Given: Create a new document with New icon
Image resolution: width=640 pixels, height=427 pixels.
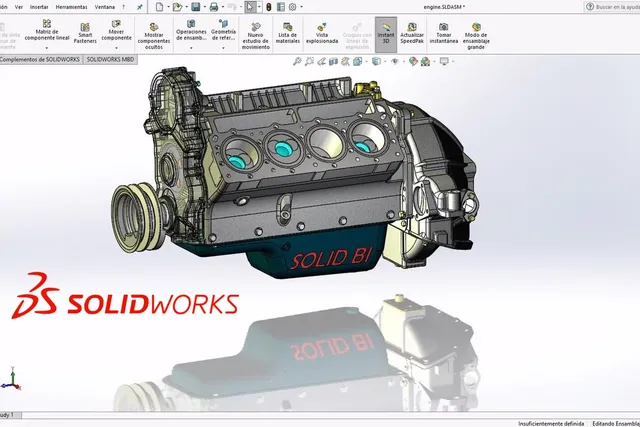Looking at the screenshot, I should [x=160, y=7].
